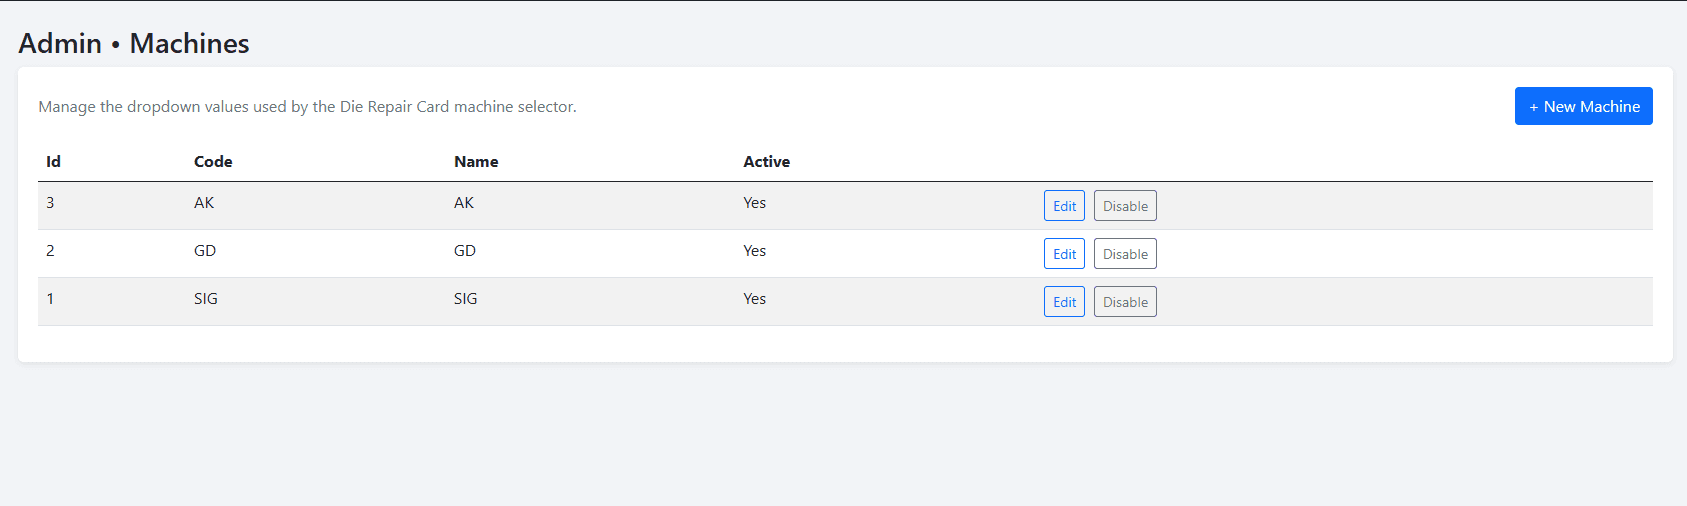Edit the AK machine row
The image size is (1687, 506).
coord(1064,206)
